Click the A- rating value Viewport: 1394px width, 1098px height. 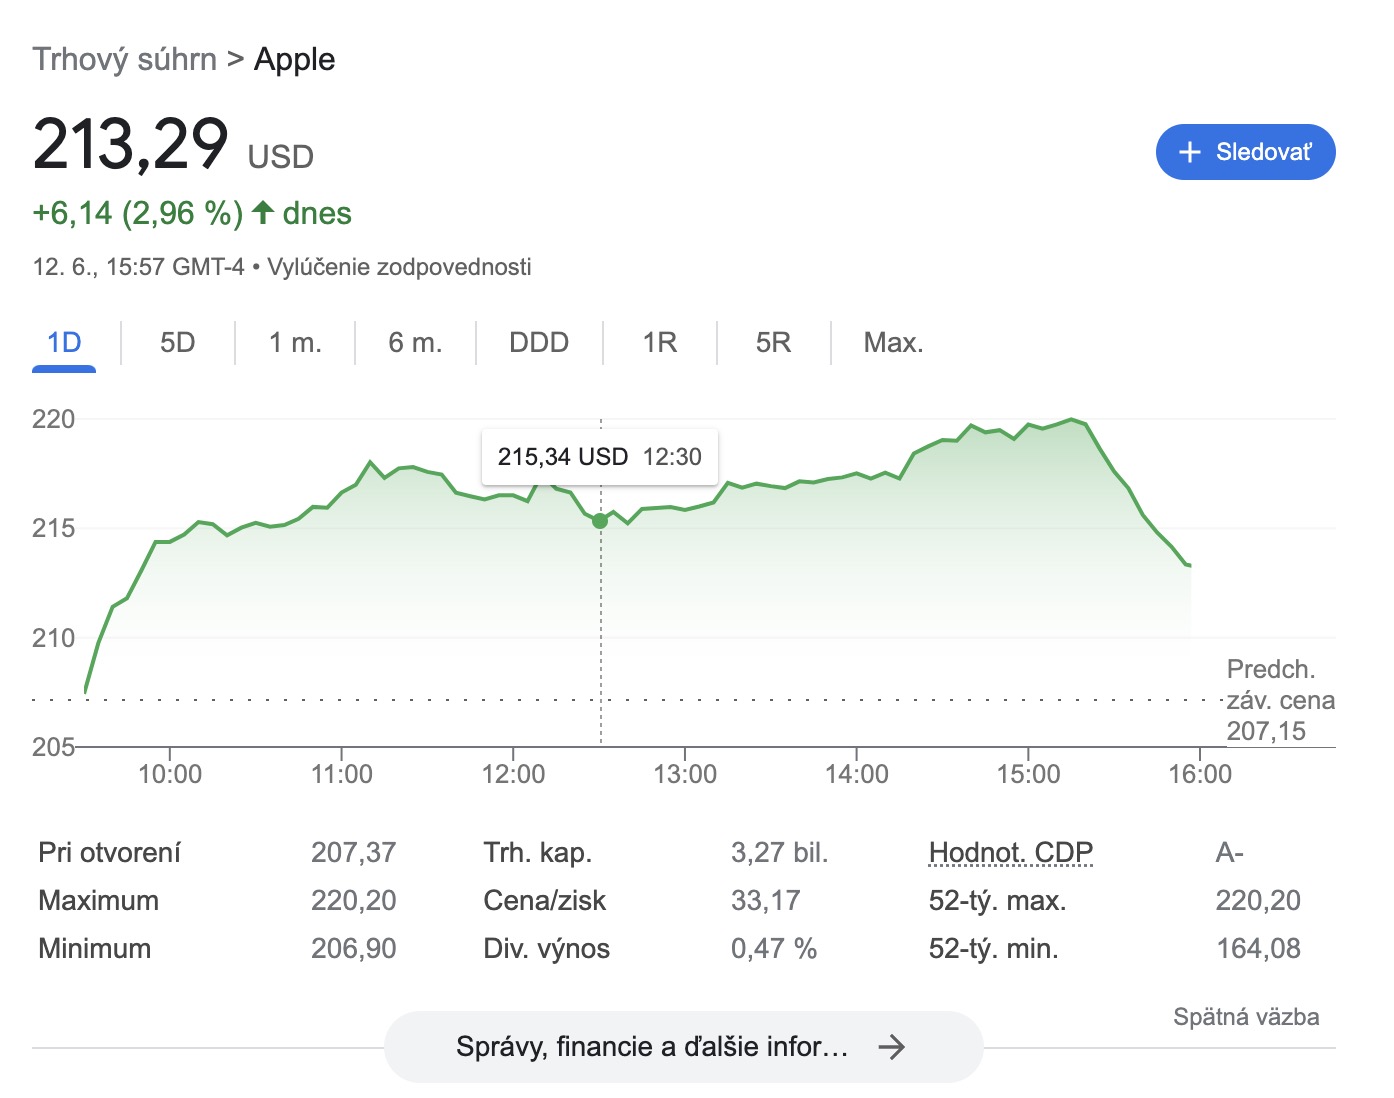1229,852
